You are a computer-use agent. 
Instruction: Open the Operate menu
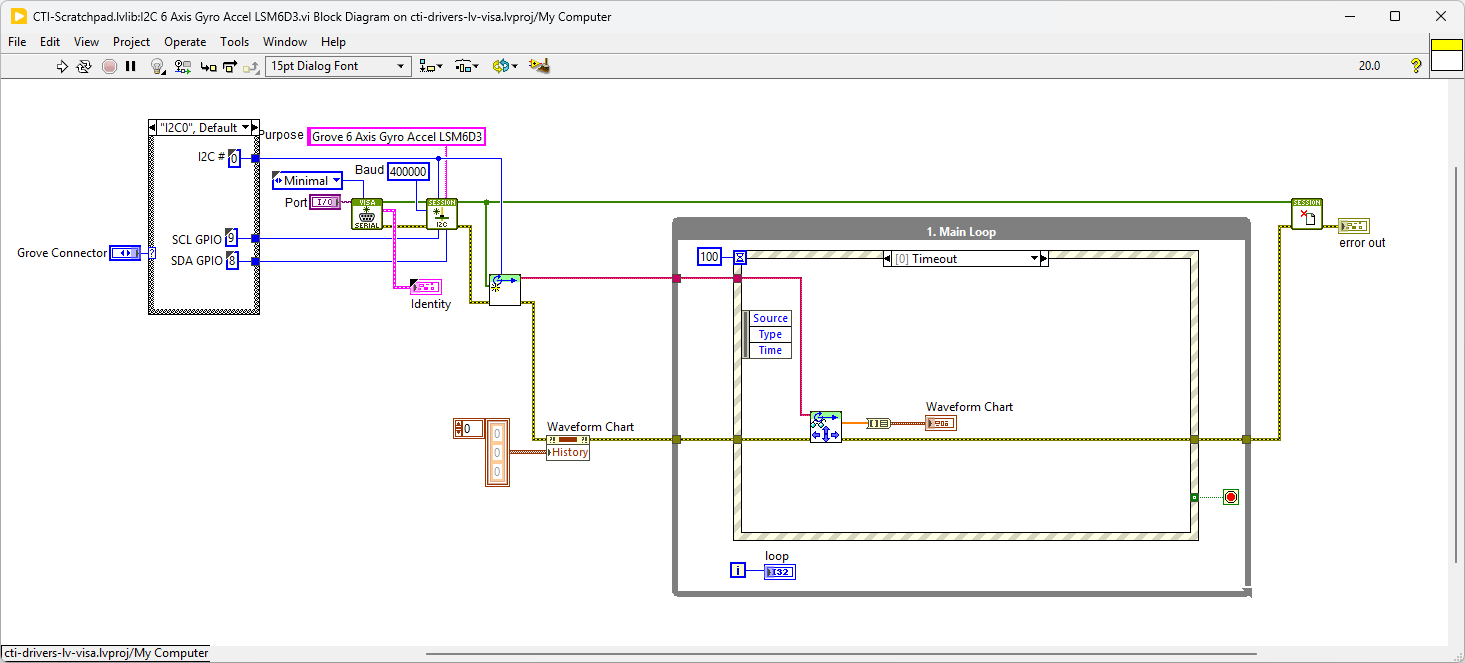click(185, 42)
